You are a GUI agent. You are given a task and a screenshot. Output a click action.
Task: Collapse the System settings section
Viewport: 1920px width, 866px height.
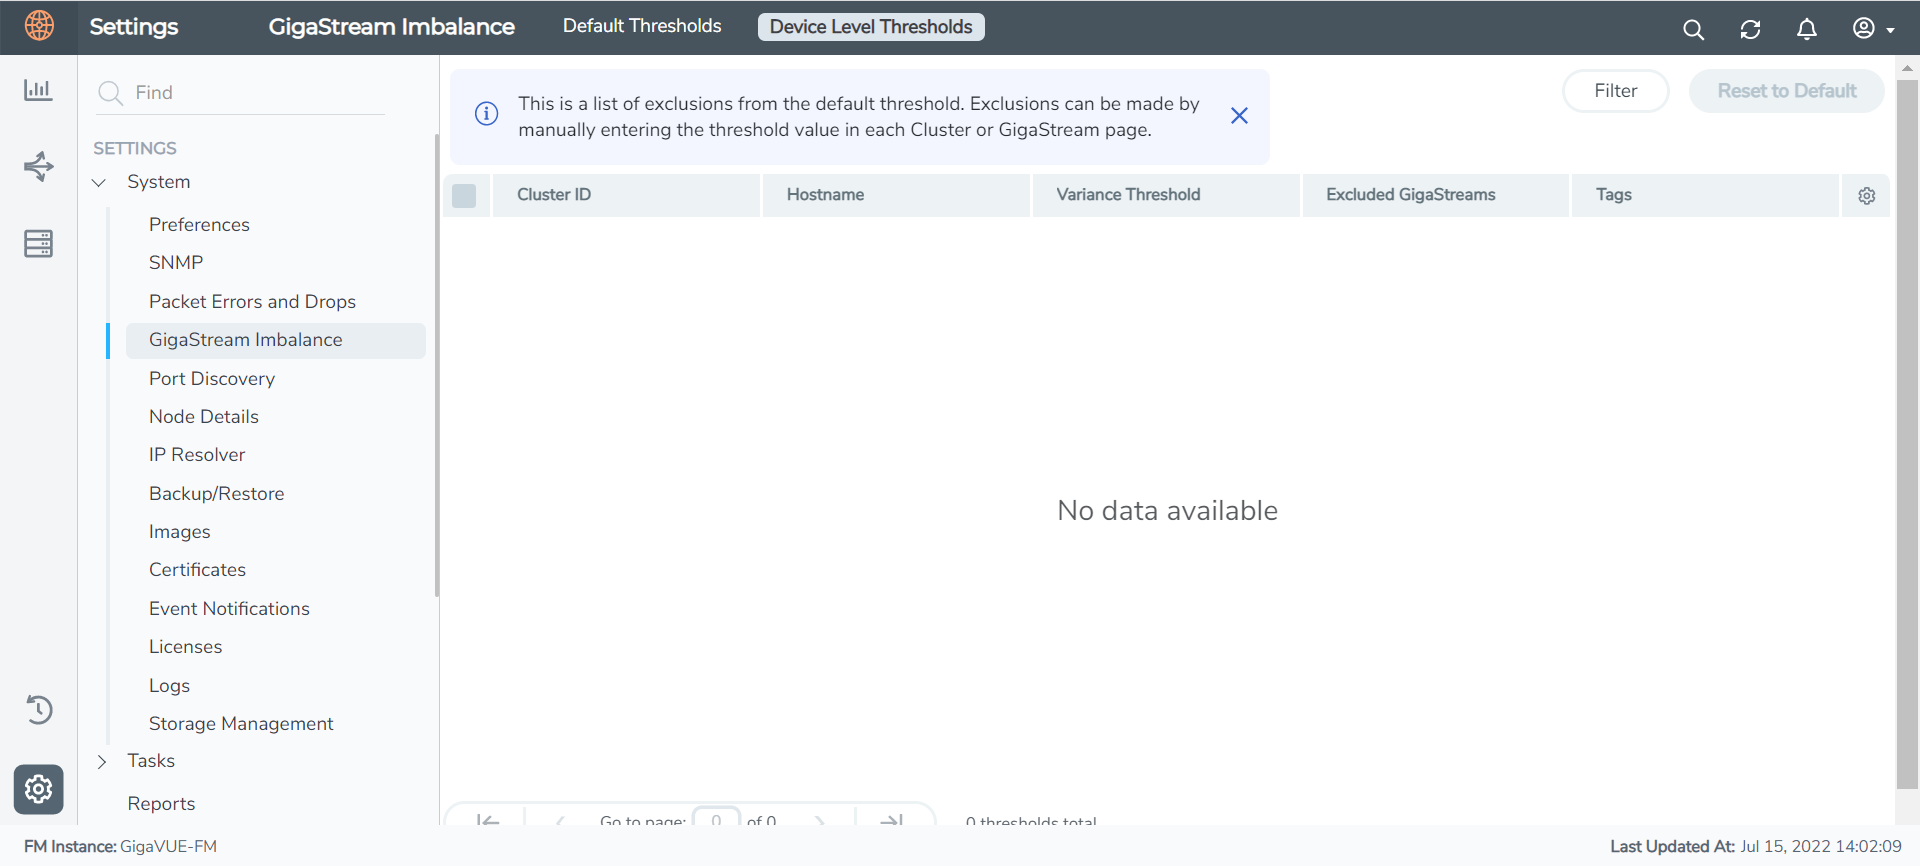coord(99,182)
